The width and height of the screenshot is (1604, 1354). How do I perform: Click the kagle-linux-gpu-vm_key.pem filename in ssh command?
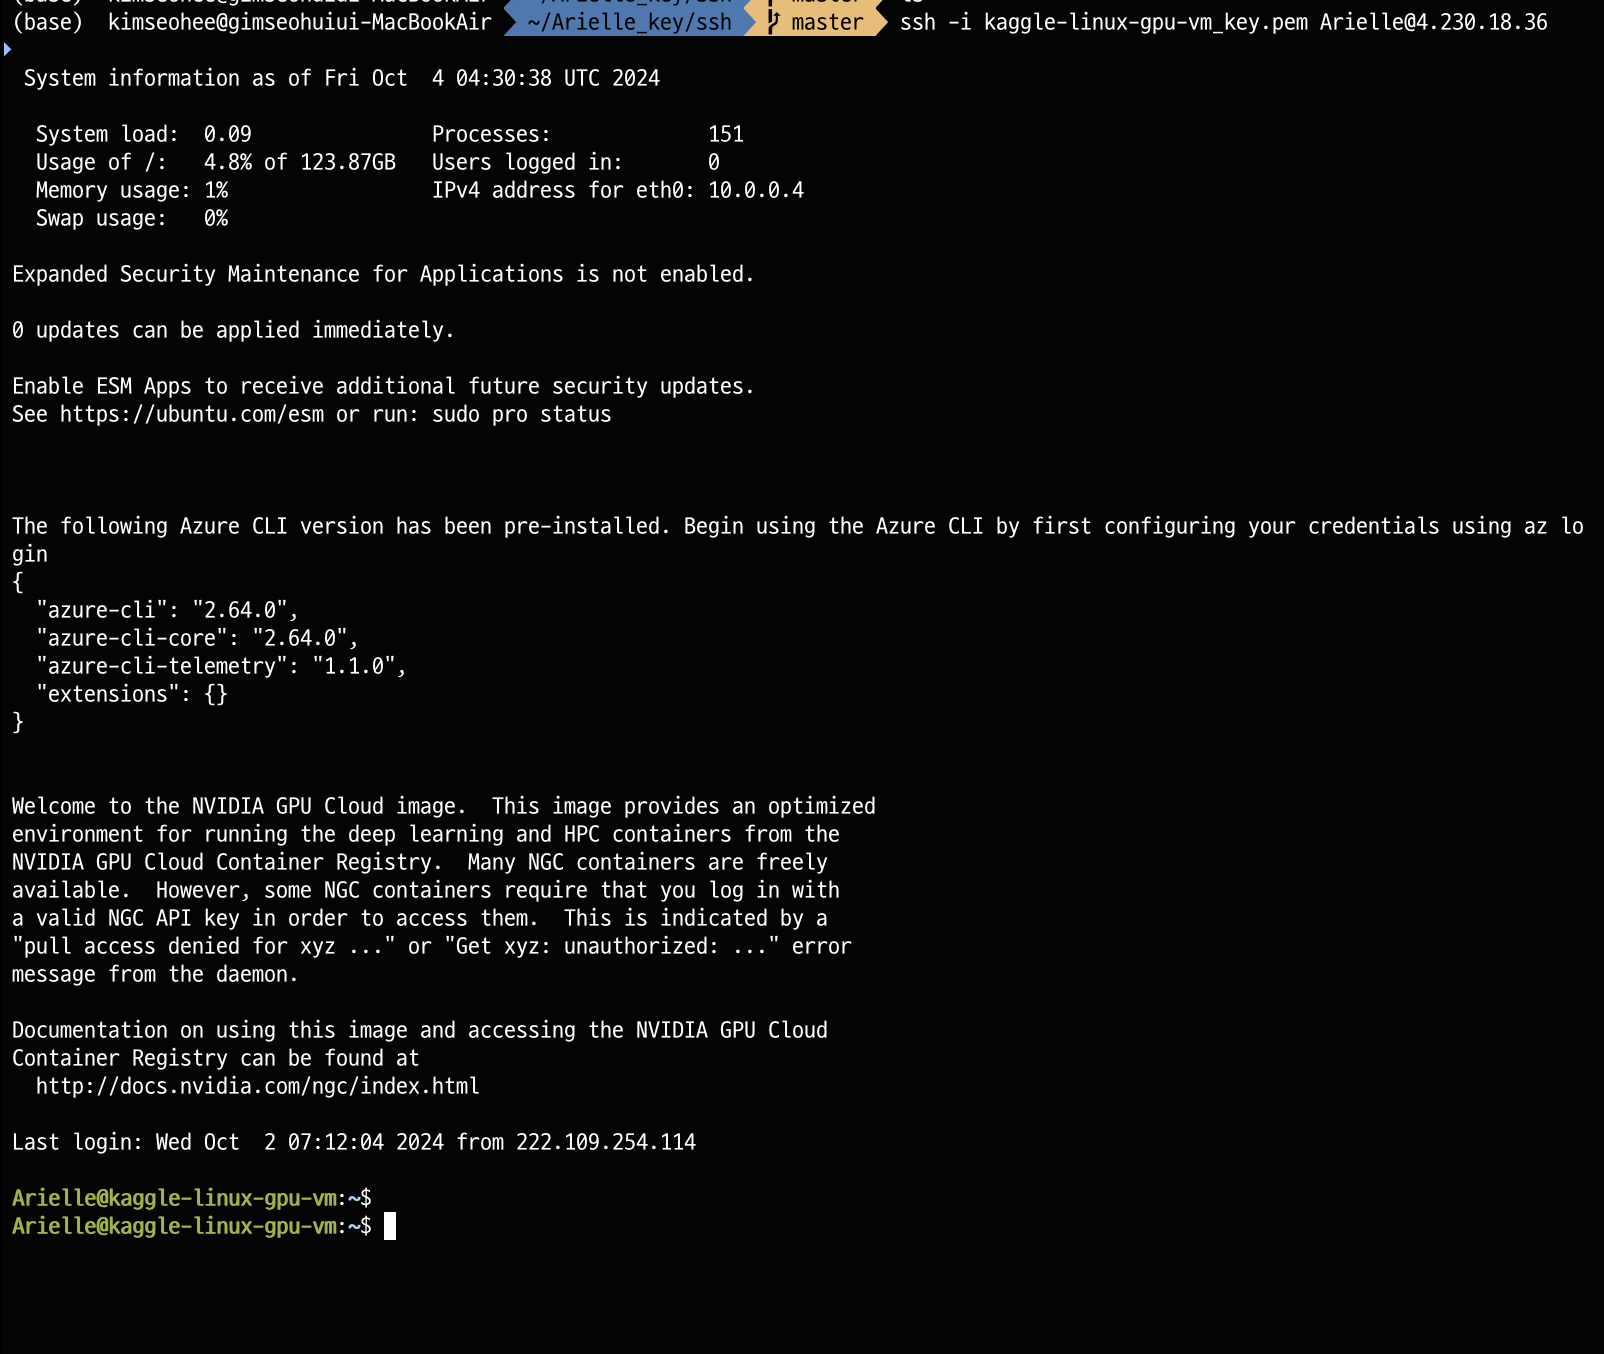(1146, 22)
